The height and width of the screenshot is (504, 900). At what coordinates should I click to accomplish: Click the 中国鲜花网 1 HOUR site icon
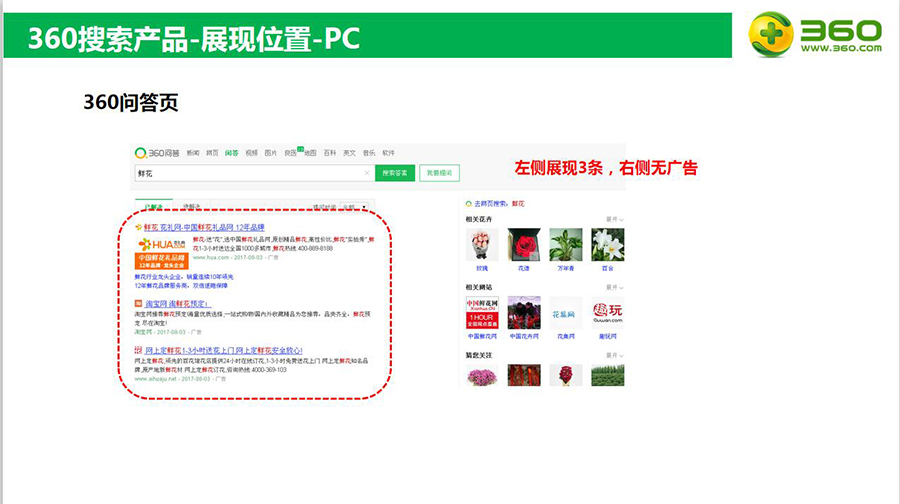(x=483, y=313)
